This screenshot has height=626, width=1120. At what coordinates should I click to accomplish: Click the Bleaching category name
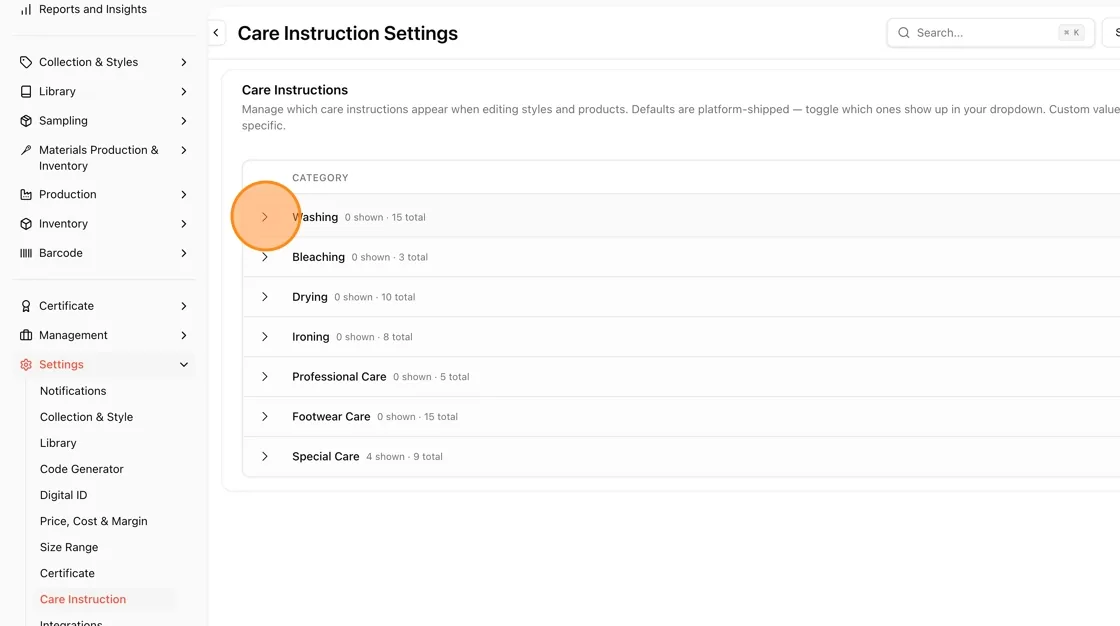tap(319, 257)
